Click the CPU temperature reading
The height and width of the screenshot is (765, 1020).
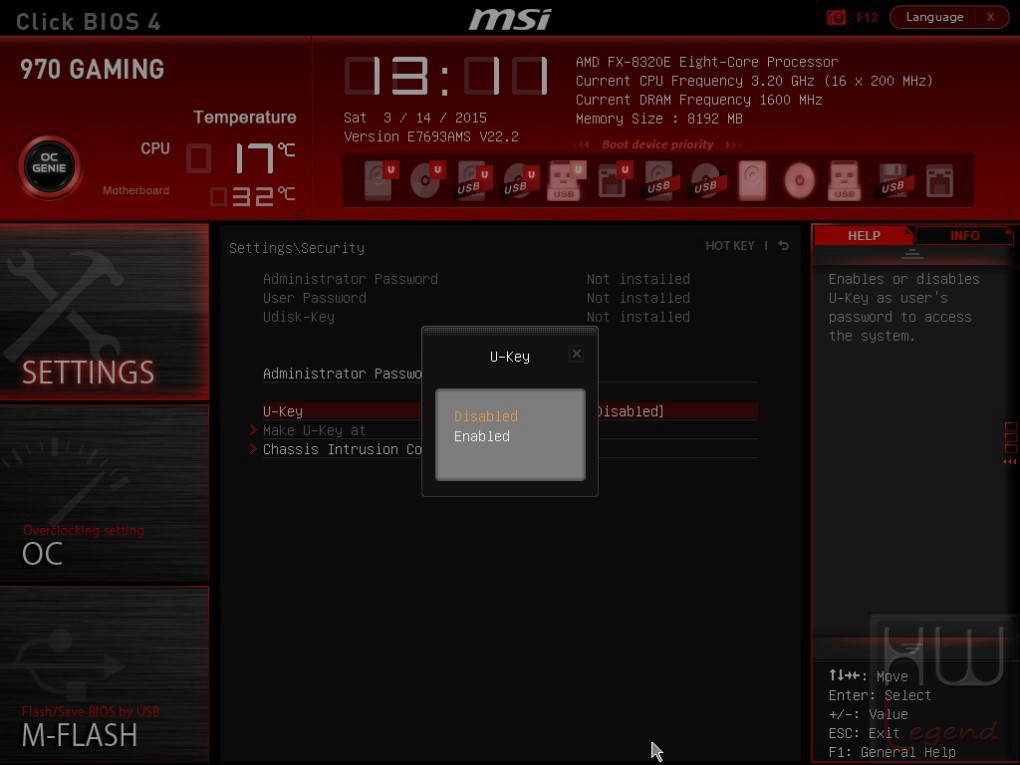point(242,157)
